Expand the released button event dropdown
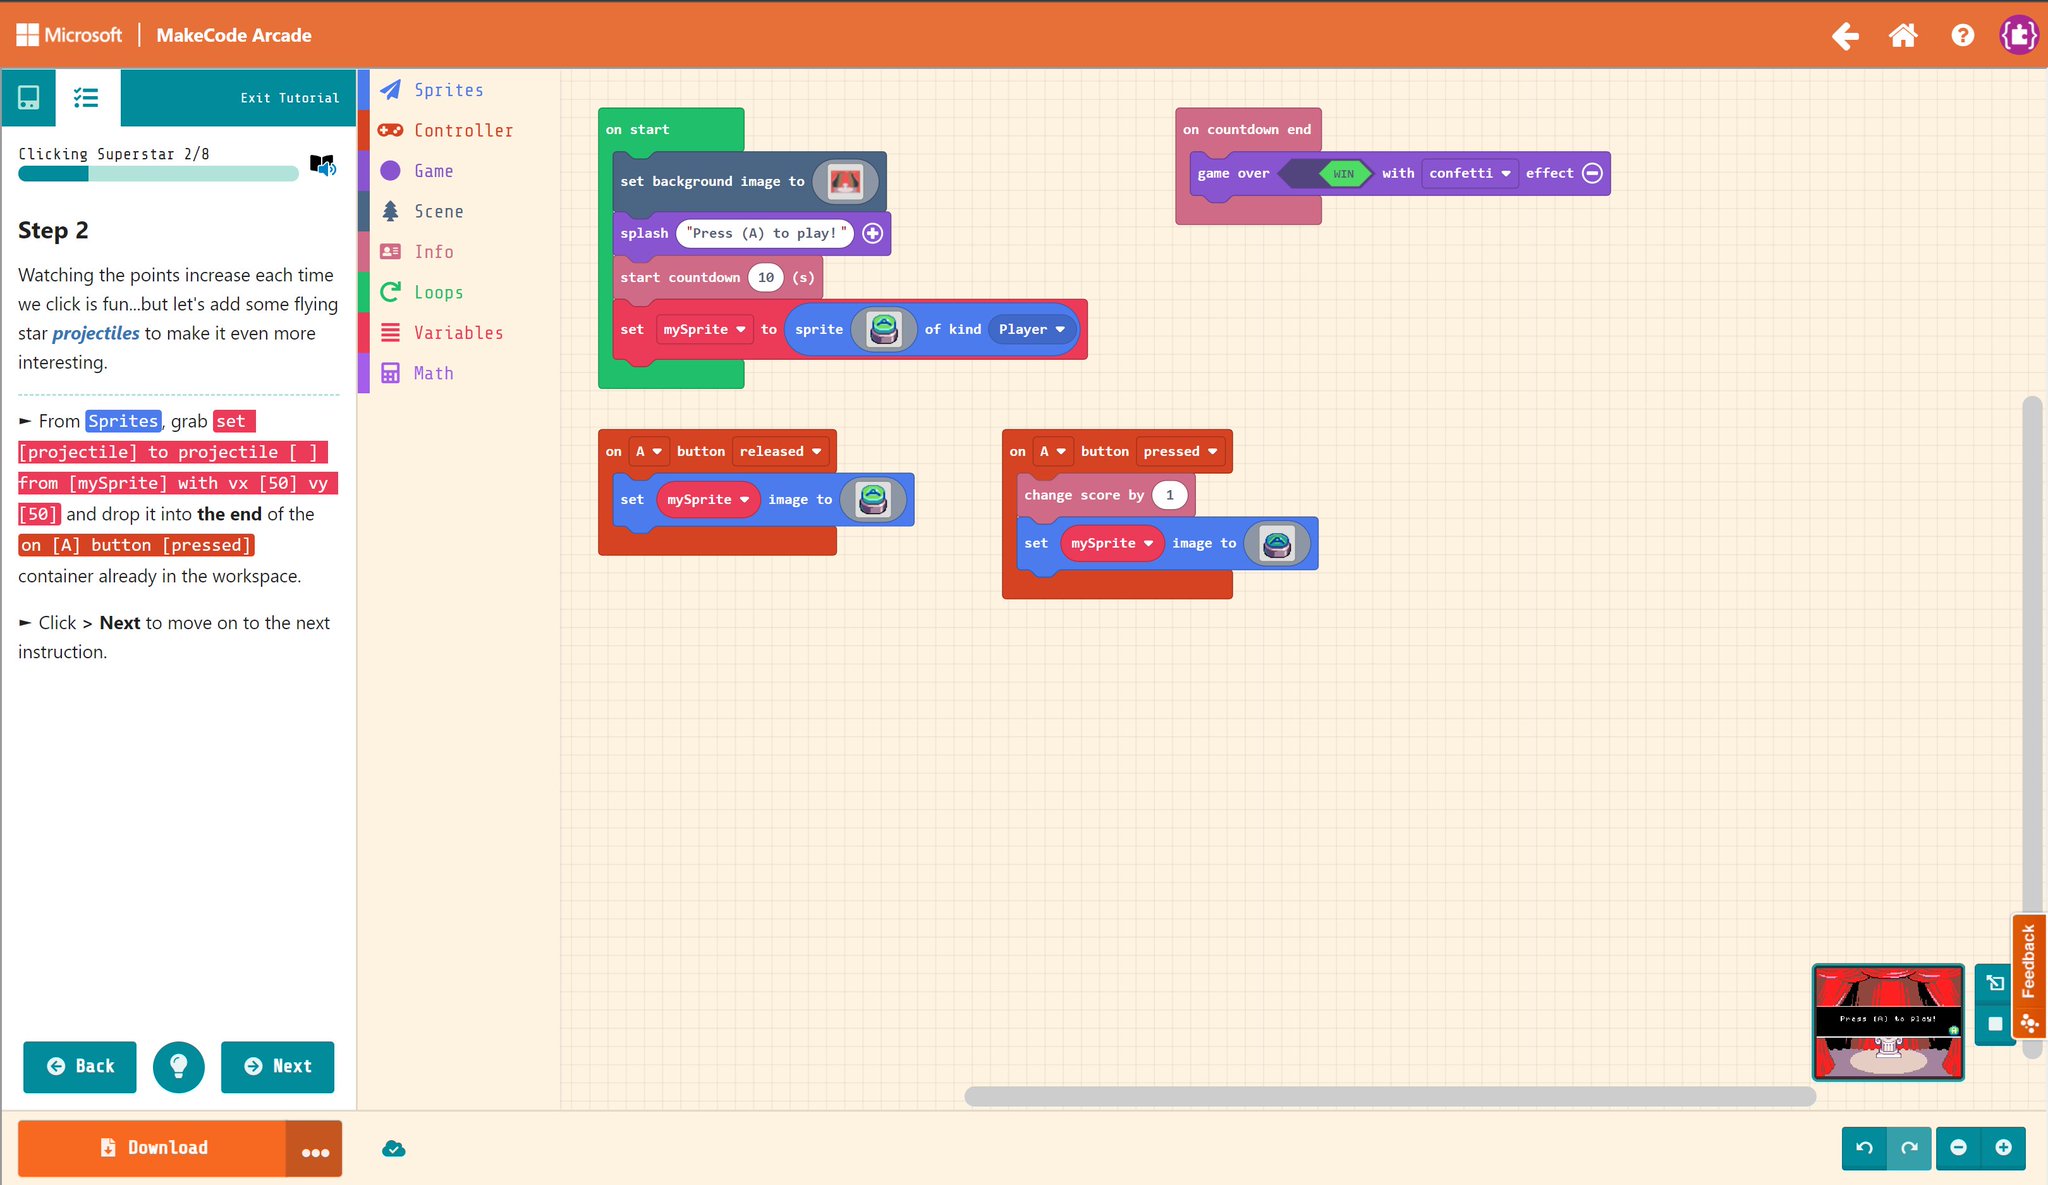This screenshot has width=2048, height=1185. [781, 452]
